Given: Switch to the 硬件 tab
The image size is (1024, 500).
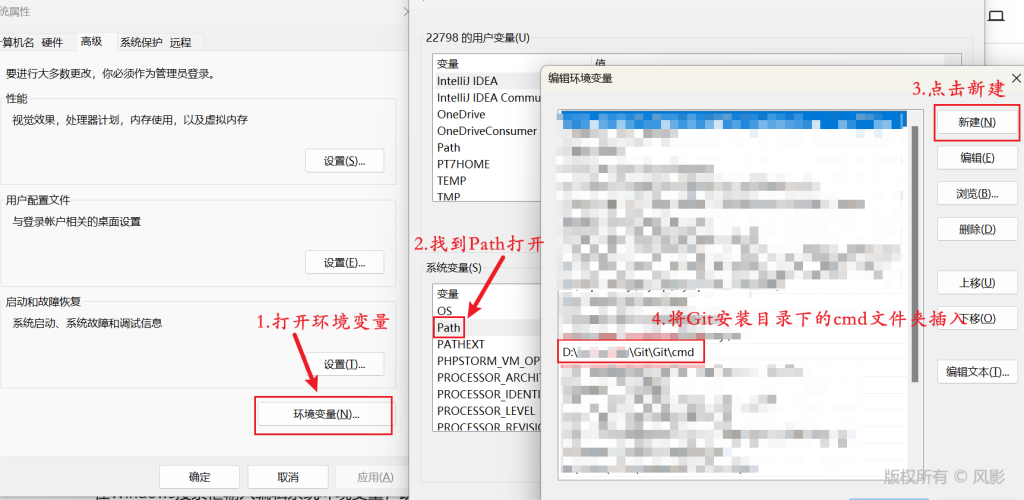Looking at the screenshot, I should 52,42.
